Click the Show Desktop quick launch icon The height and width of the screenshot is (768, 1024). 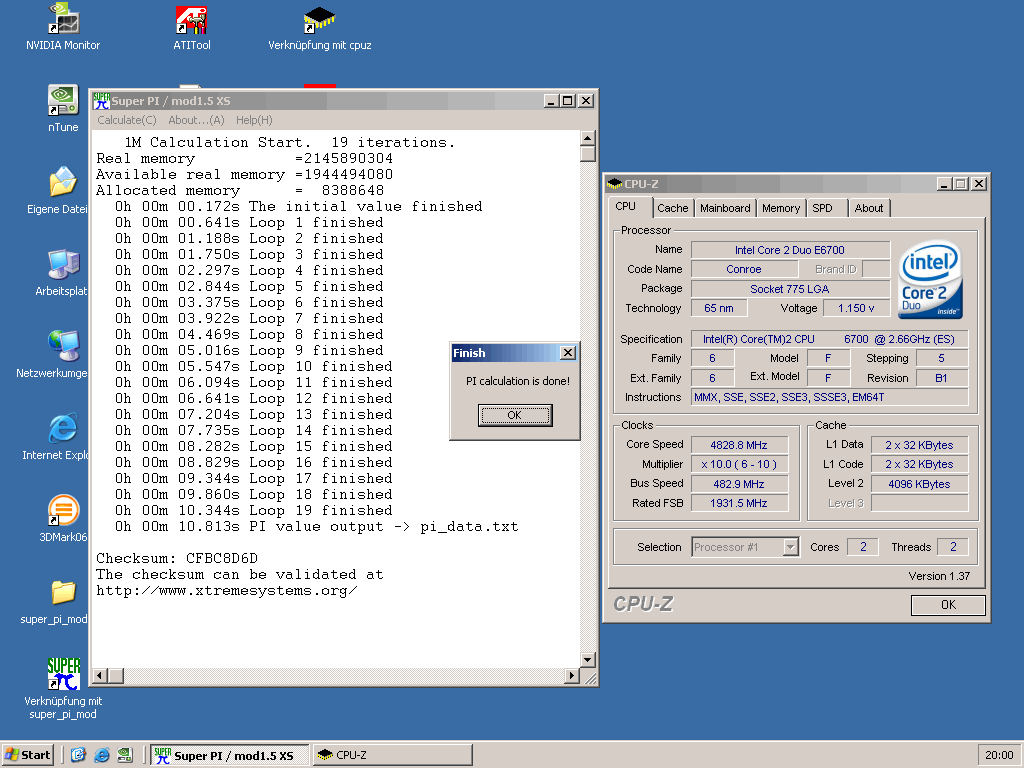[78, 755]
